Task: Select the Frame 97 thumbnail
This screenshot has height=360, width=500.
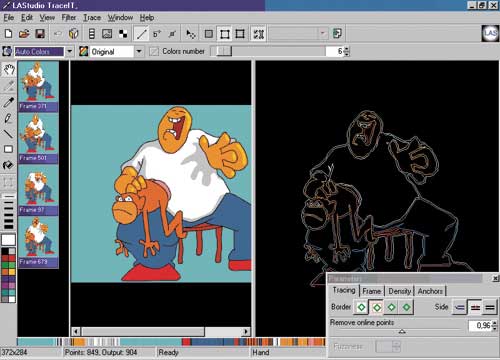Action: click(38, 190)
